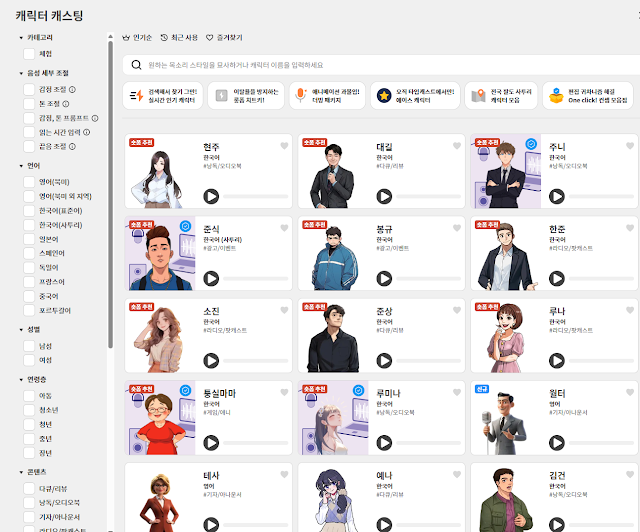The image size is (640, 532).
Task: Open the 에이스 캐릭터 collection chip
Action: tap(415, 96)
